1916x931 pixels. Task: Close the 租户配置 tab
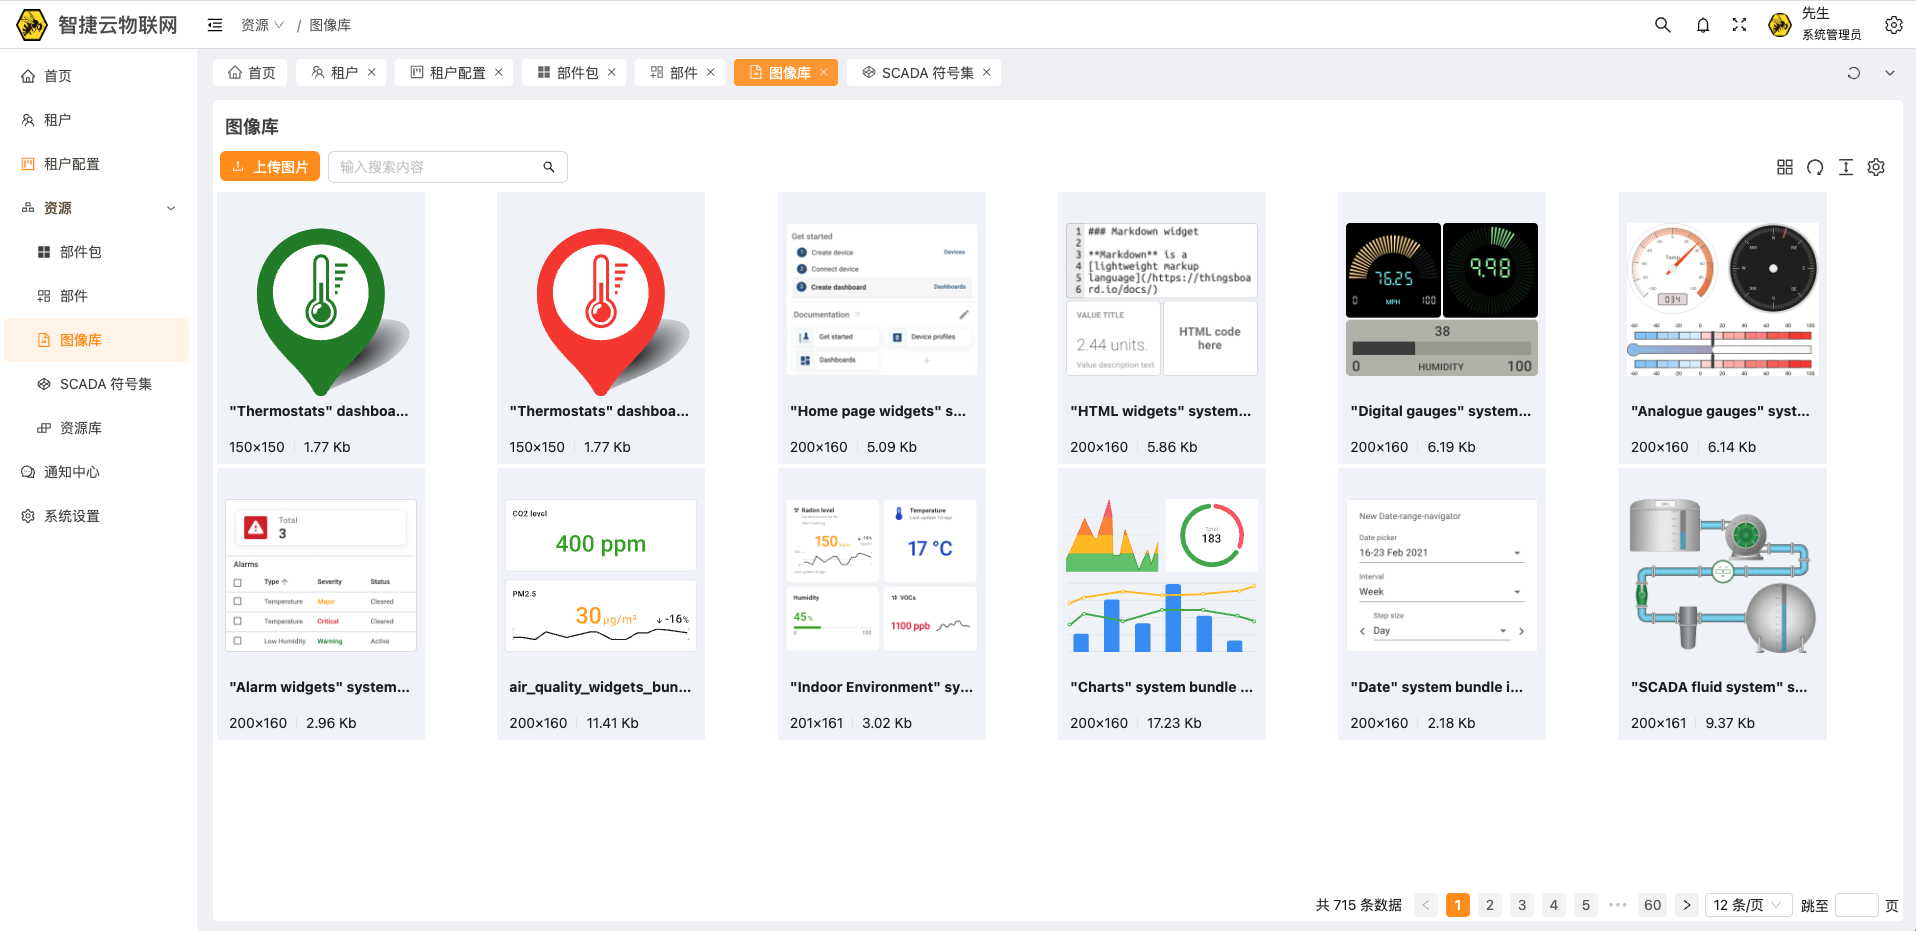point(499,72)
